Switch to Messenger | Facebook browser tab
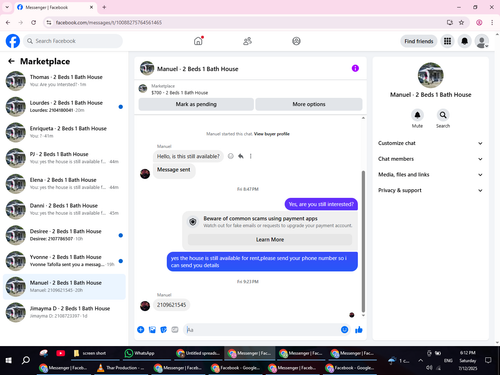This screenshot has height=375, width=500. point(56,7)
